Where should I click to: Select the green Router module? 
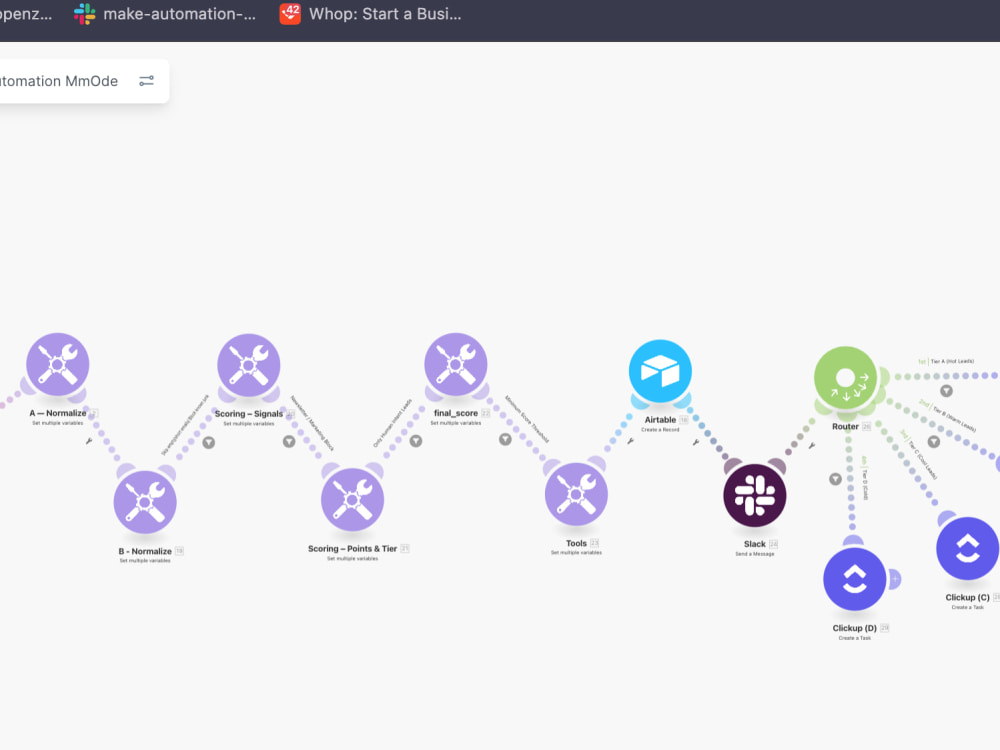[846, 378]
